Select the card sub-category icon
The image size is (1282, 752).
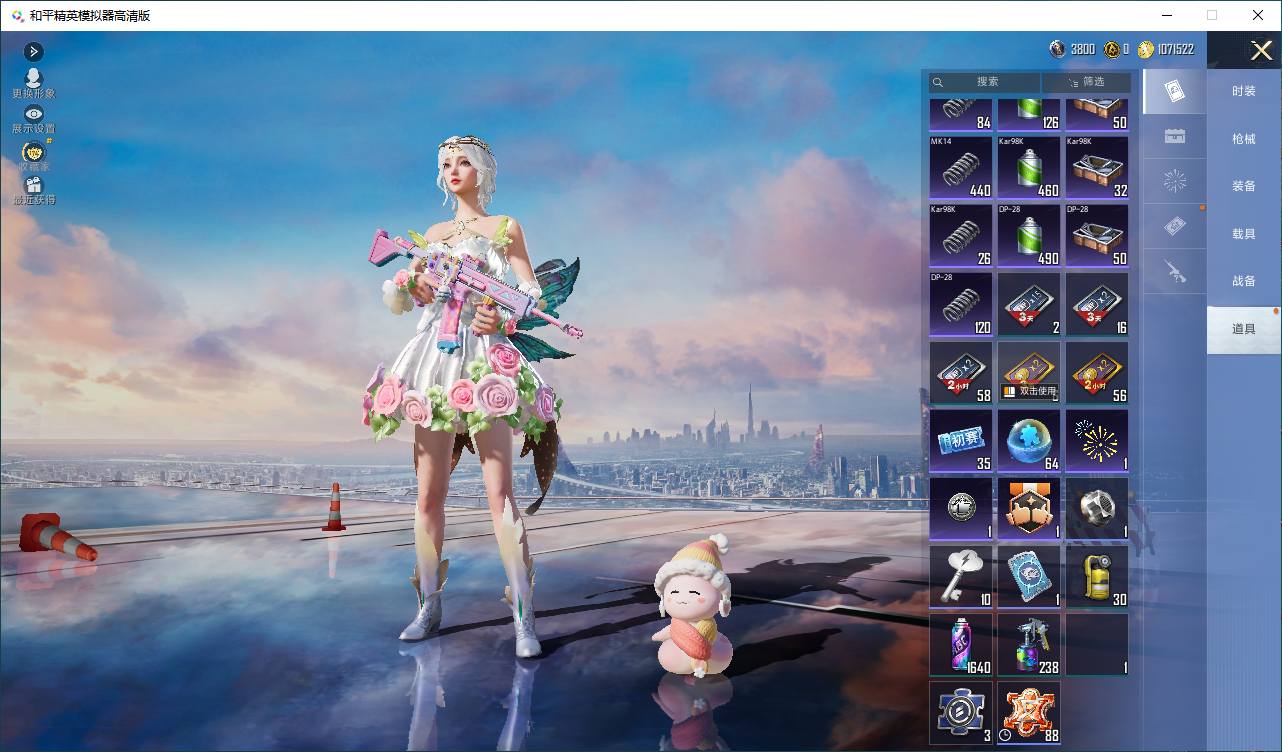[1175, 92]
